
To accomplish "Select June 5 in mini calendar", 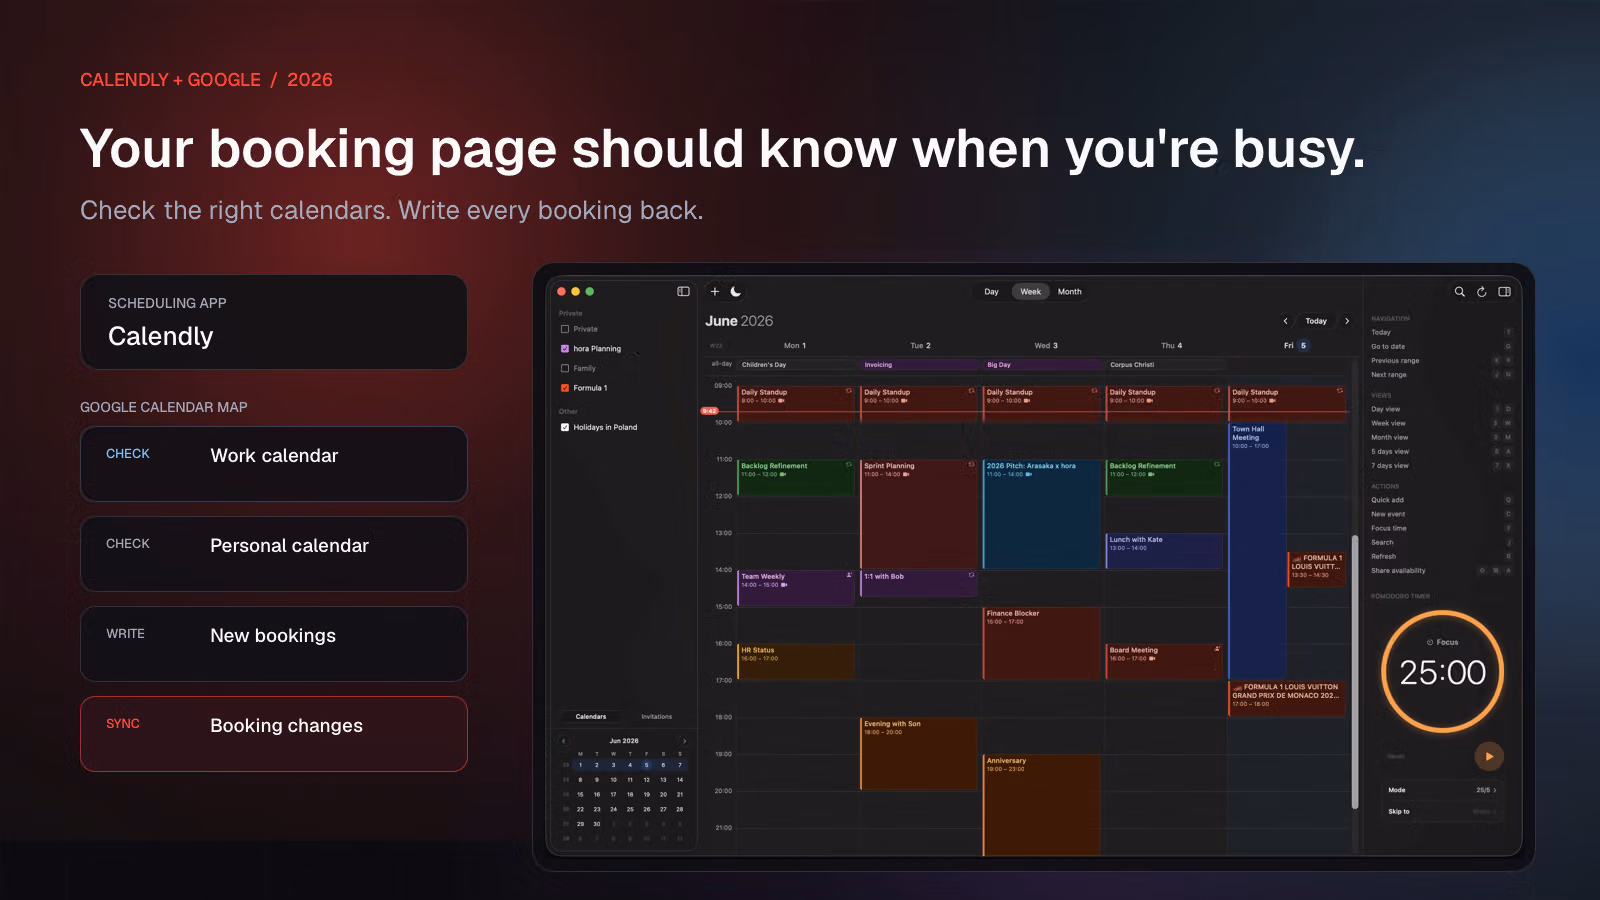I will coord(646,765).
